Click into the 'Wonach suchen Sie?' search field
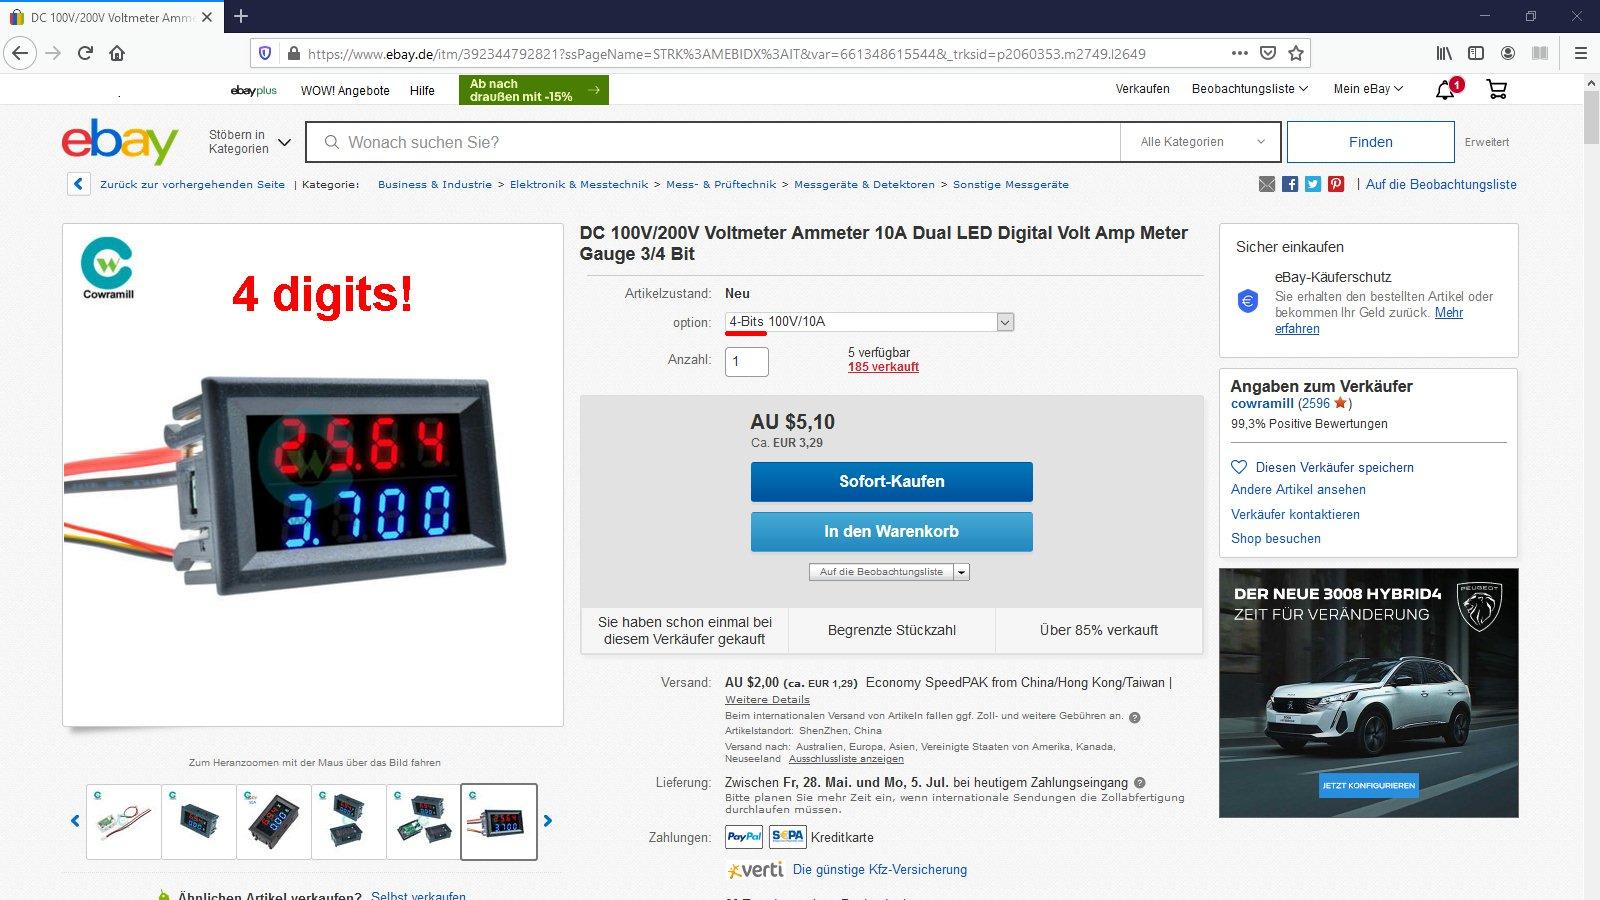This screenshot has width=1600, height=900. (714, 142)
